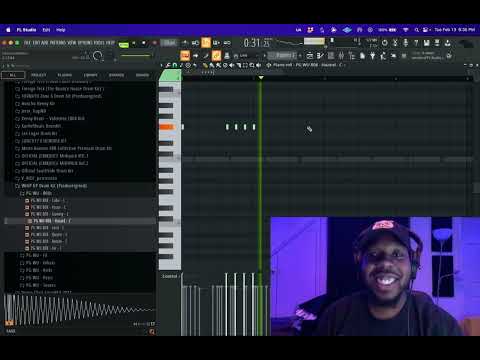Open the Apple menu
The width and height of the screenshot is (480, 360).
8,30
